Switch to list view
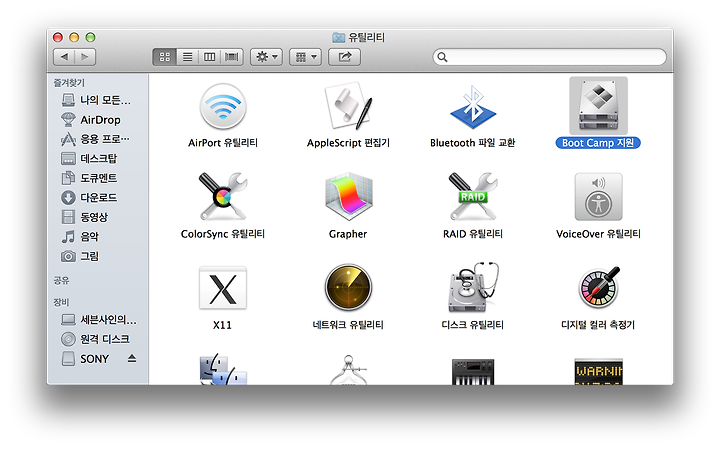The height and width of the screenshot is (449, 720). coord(187,57)
